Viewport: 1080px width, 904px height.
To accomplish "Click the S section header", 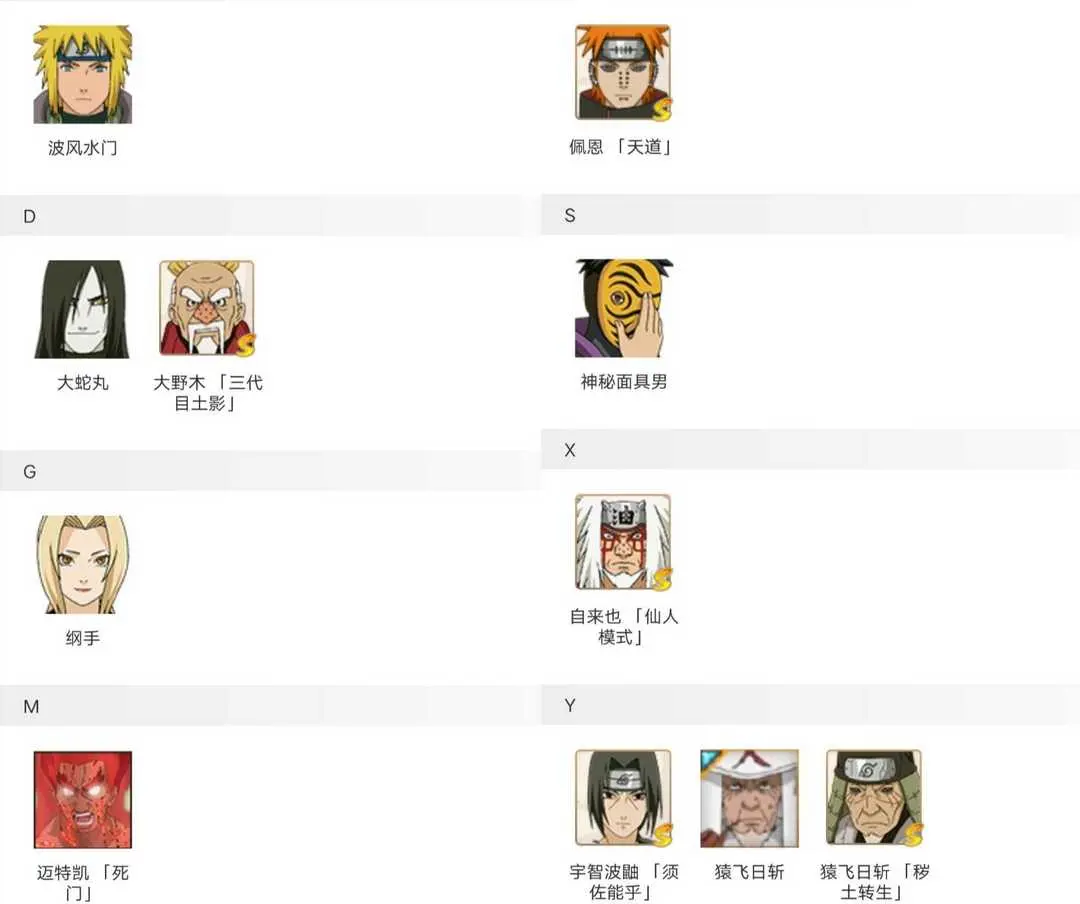I will tap(570, 216).
